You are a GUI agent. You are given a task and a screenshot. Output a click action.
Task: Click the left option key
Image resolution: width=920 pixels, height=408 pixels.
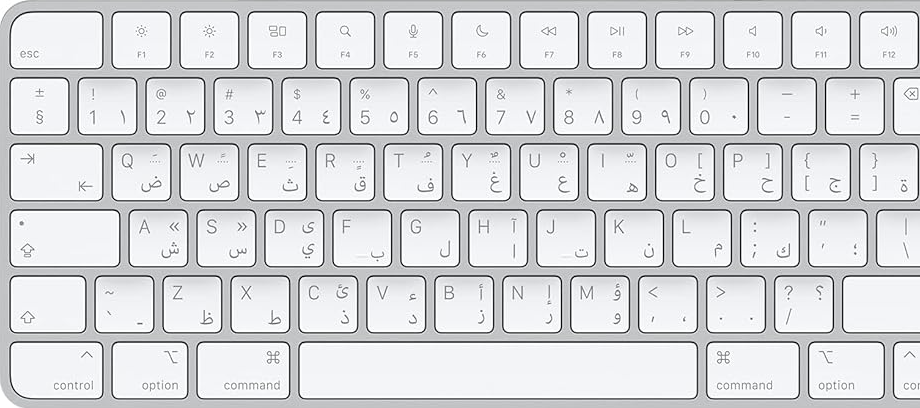tap(150, 370)
